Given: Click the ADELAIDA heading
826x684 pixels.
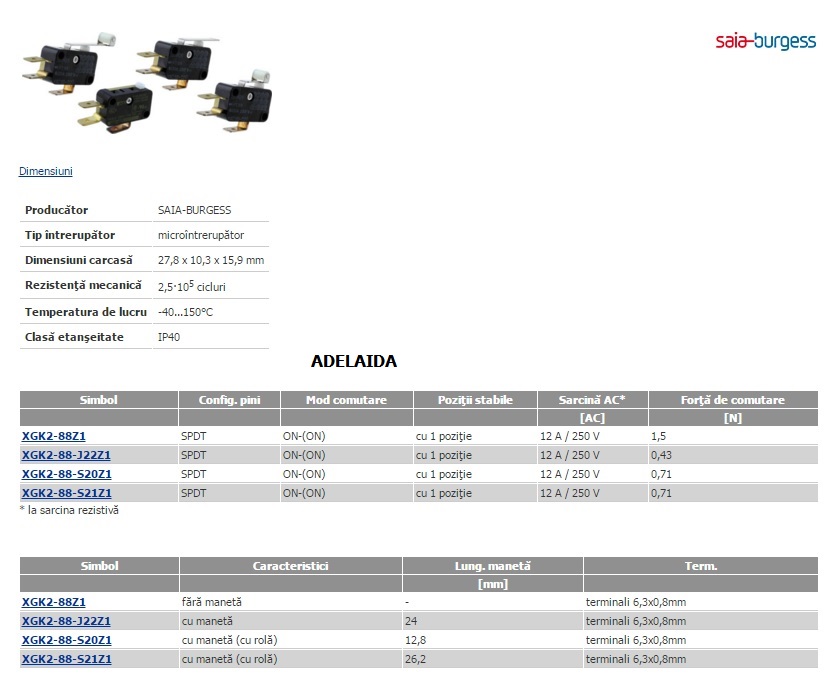Looking at the screenshot, I should click(x=354, y=361).
